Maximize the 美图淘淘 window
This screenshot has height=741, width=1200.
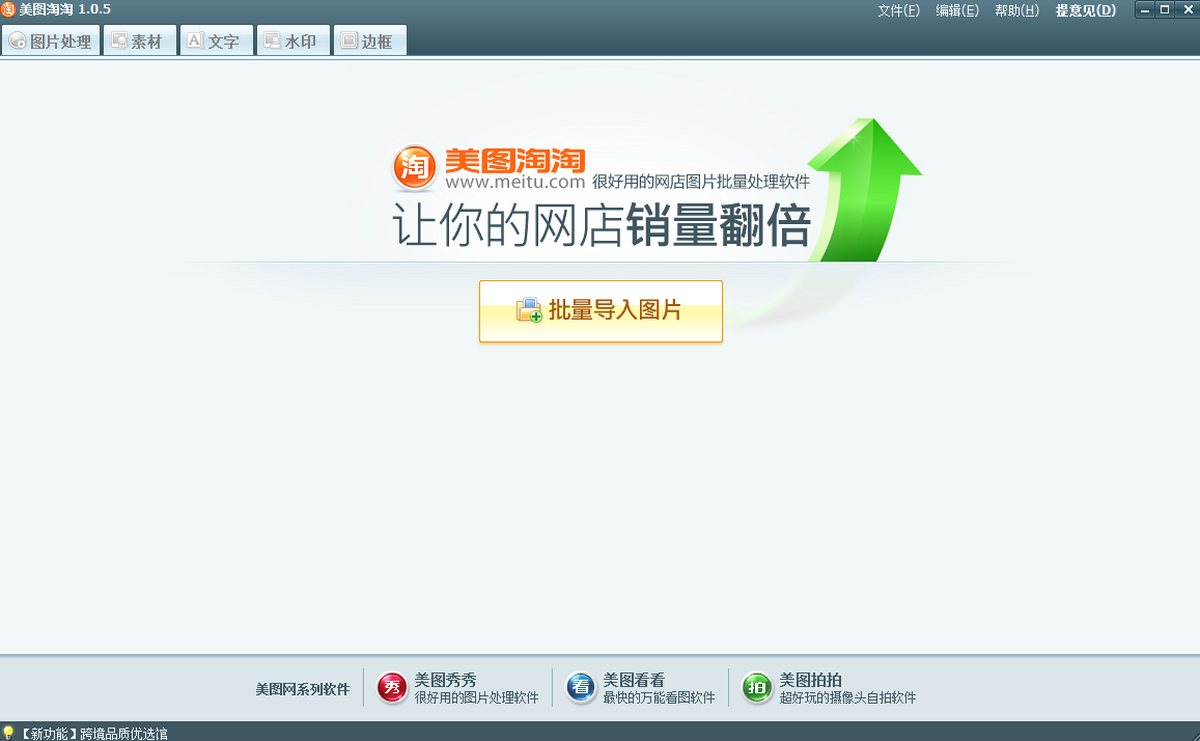tap(1165, 10)
